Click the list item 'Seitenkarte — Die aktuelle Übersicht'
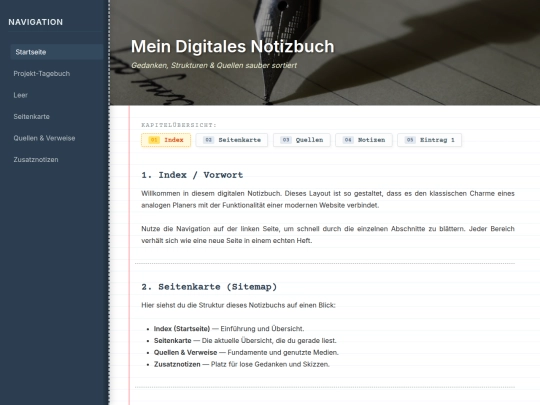 pos(245,341)
